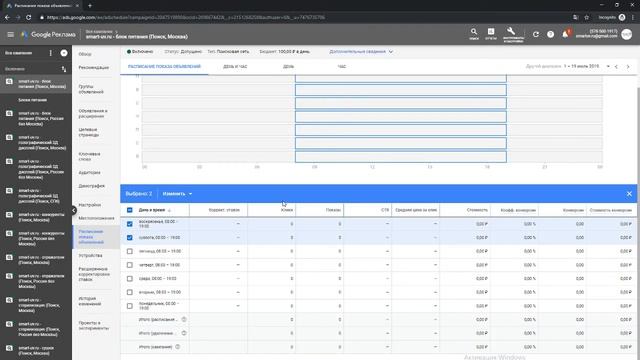This screenshot has width=640, height=360.
Task: Sort by День и время column
Action: (x=152, y=210)
